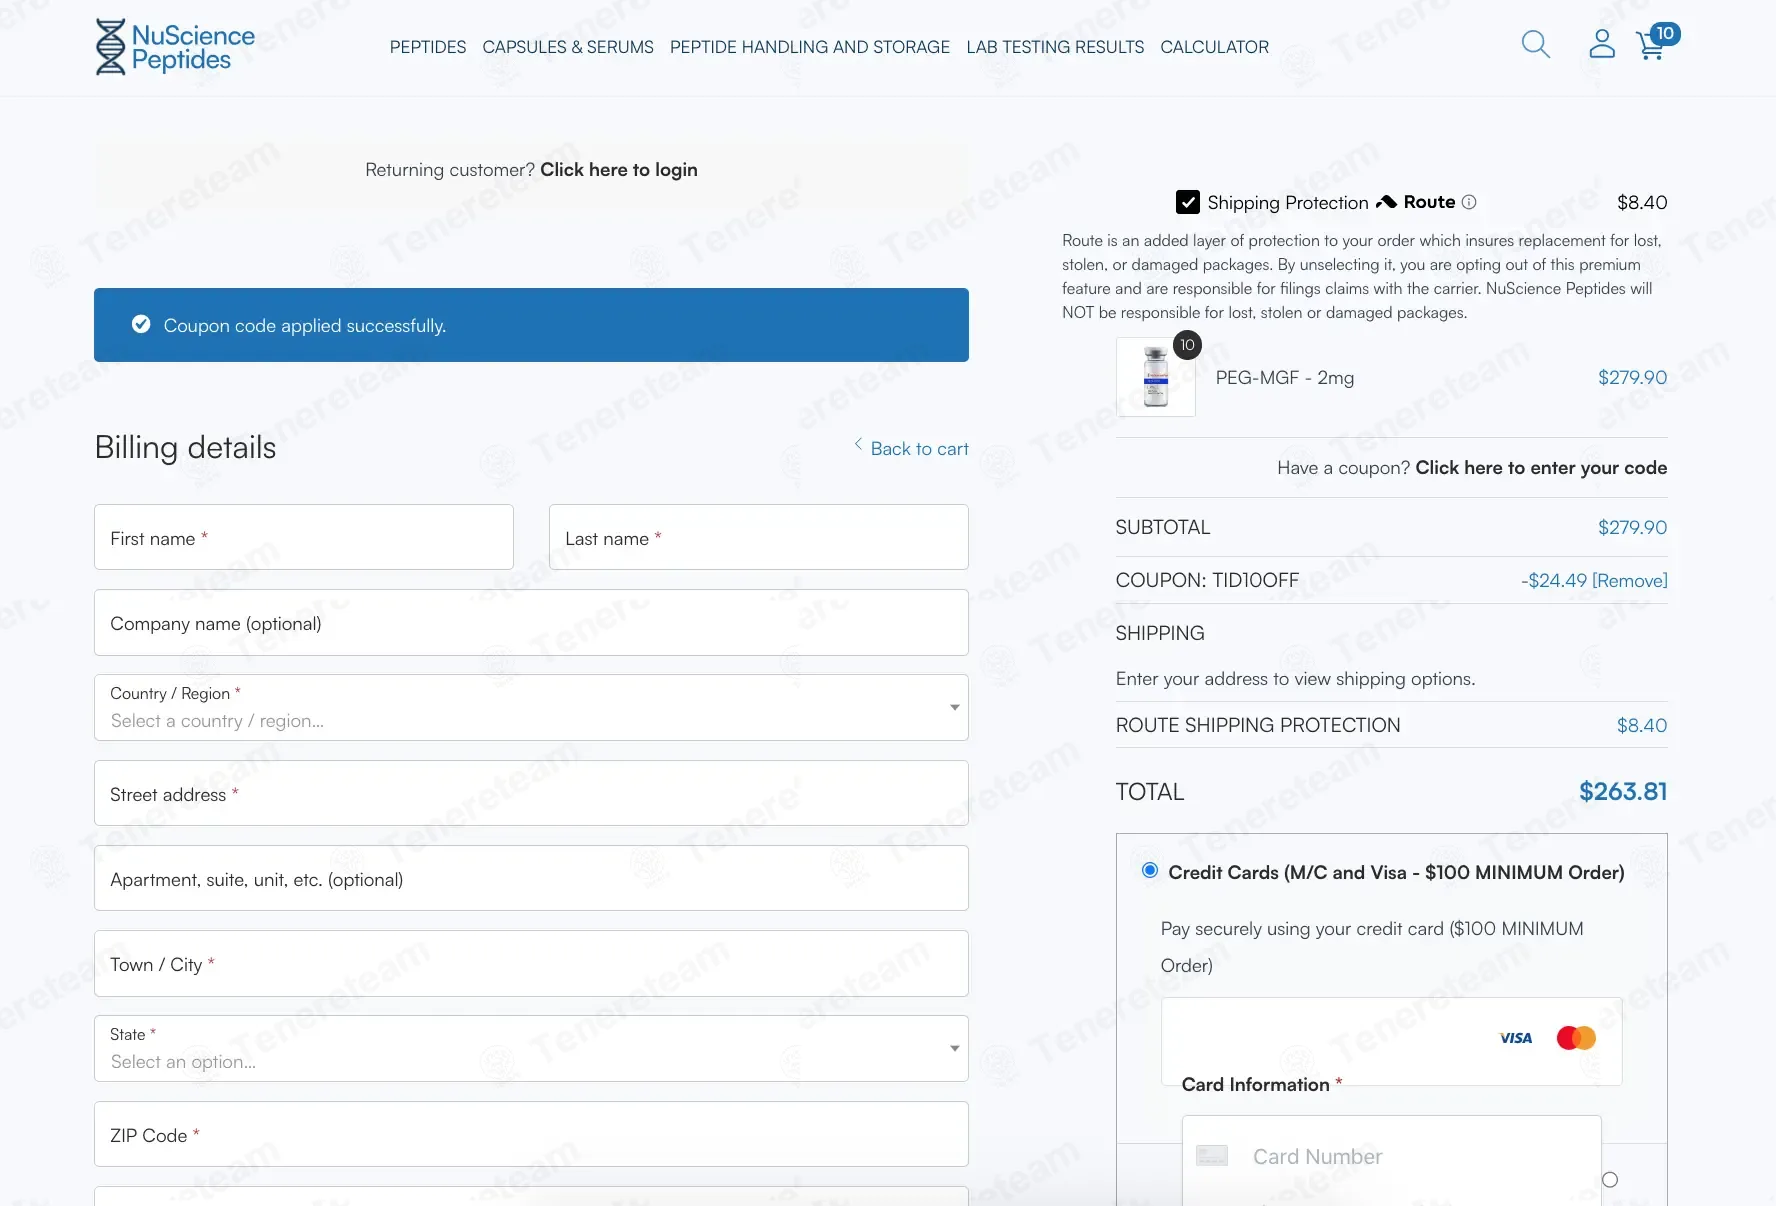Click the total amount $263.81
1776x1206 pixels.
click(1623, 791)
